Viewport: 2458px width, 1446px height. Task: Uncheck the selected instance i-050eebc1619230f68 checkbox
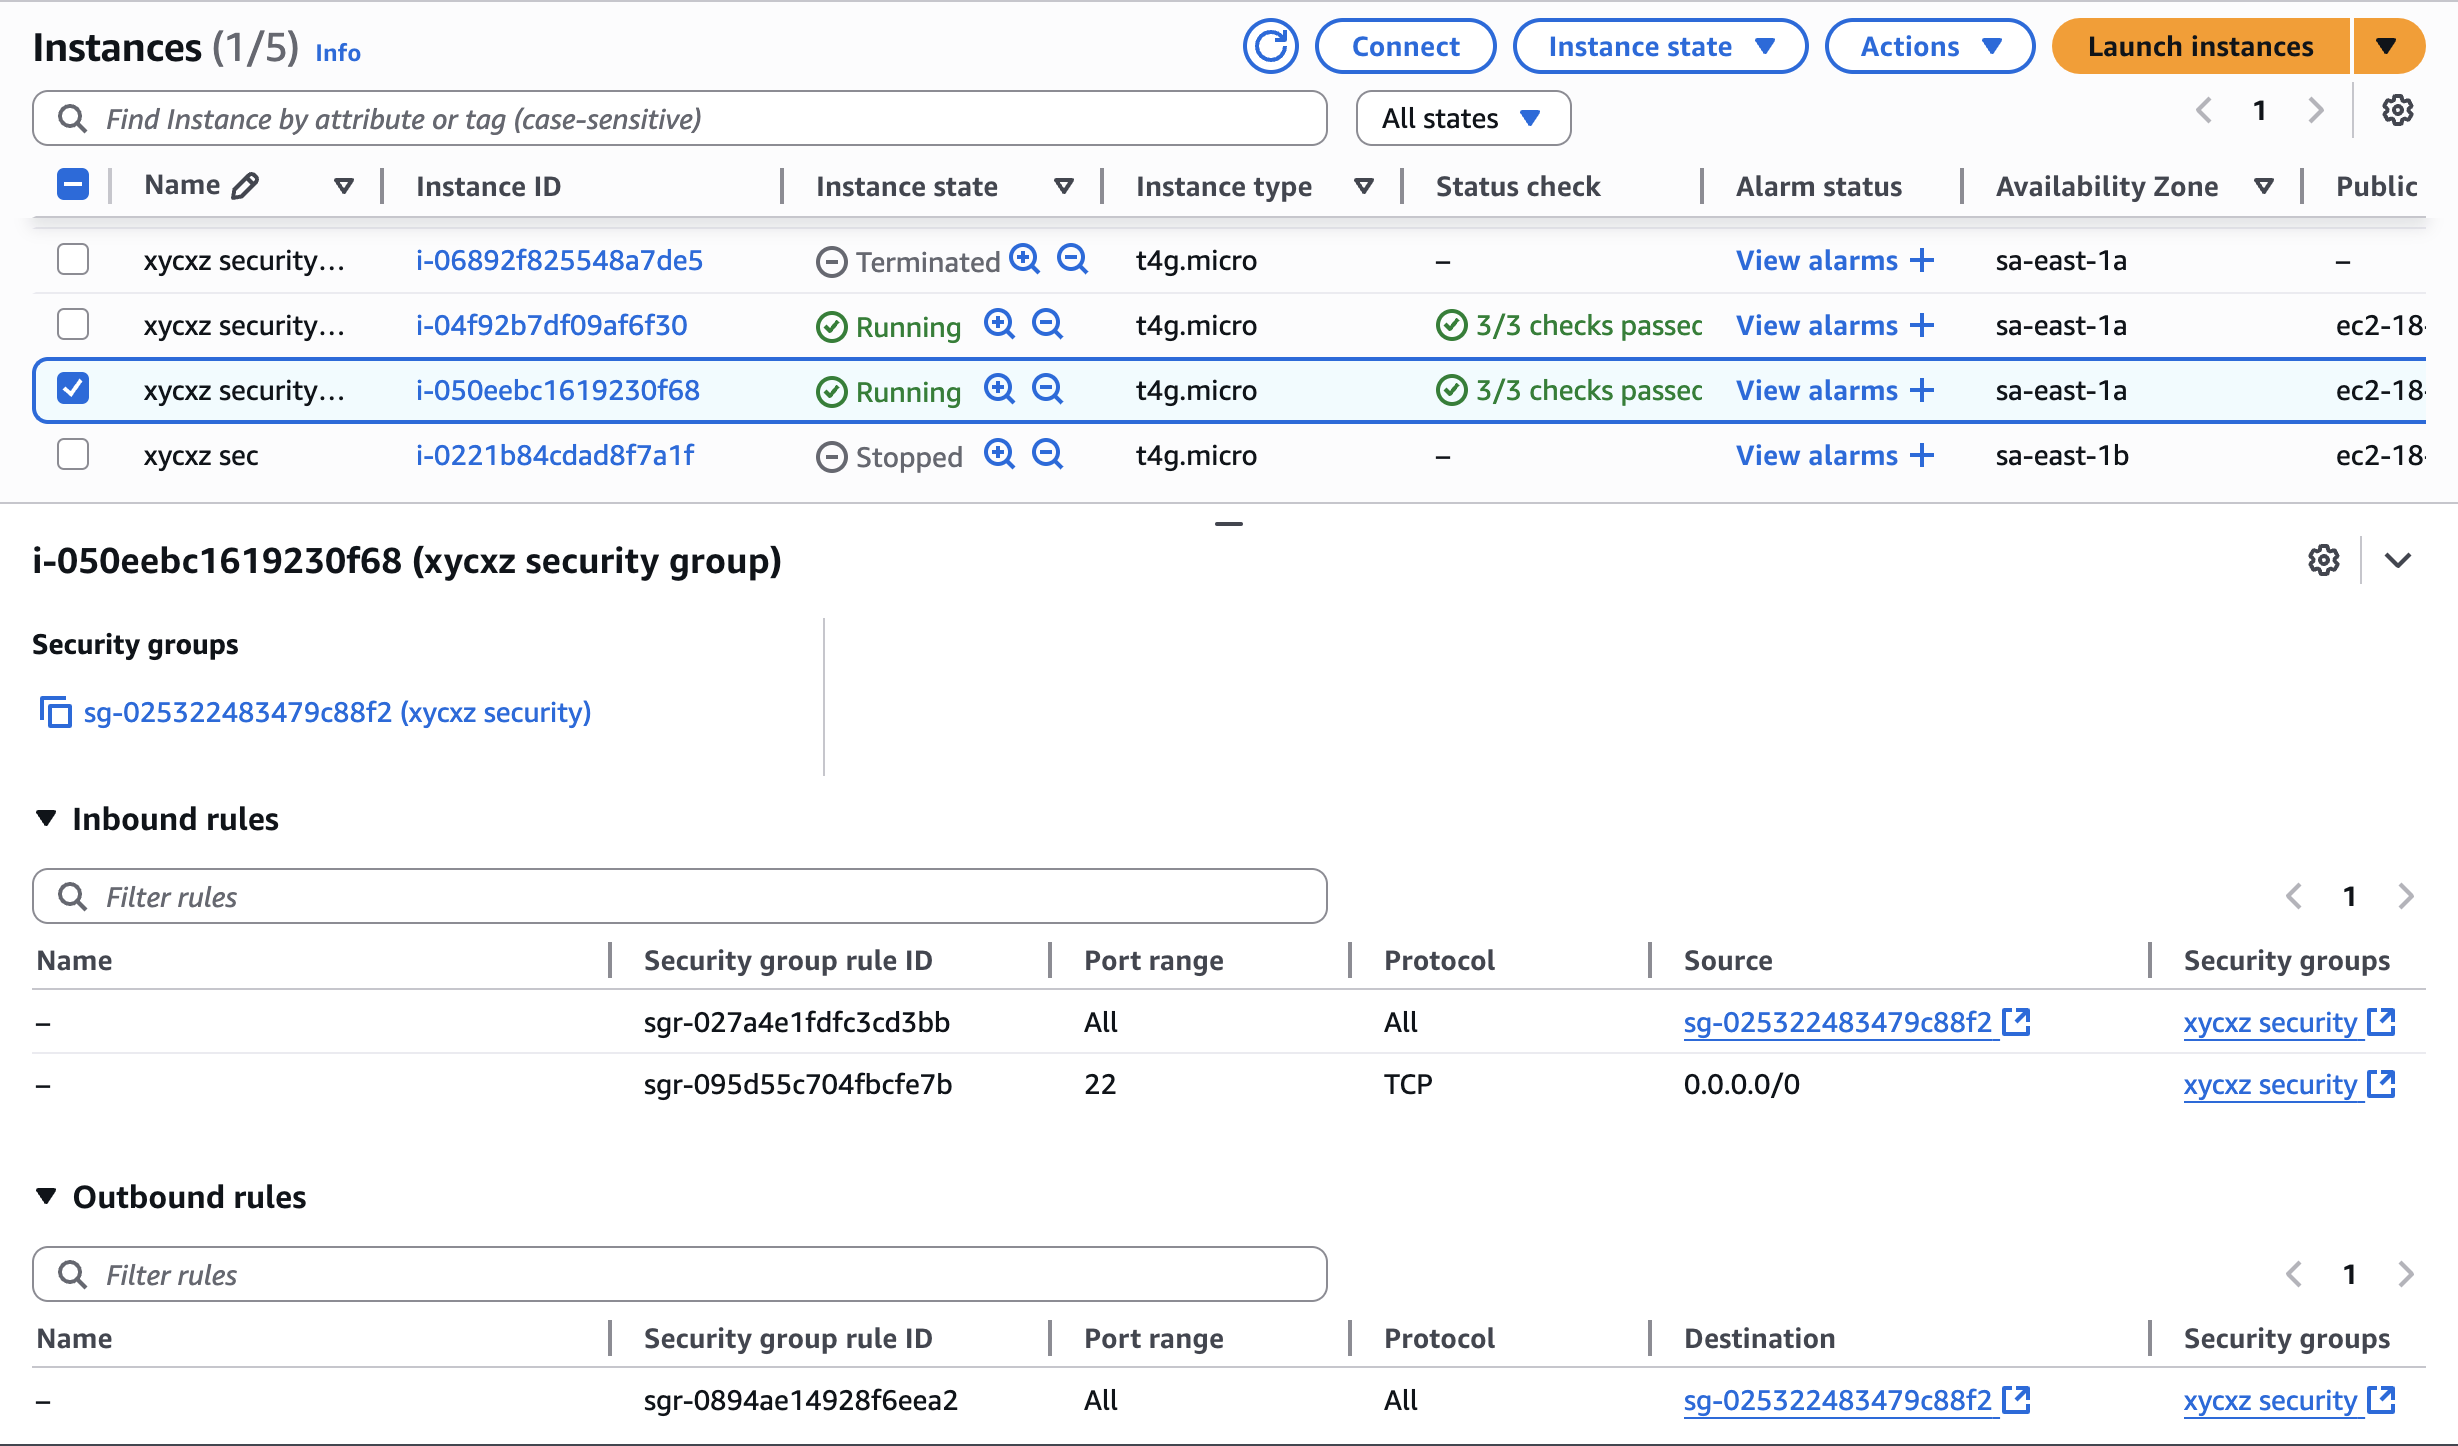pyautogui.click(x=73, y=389)
